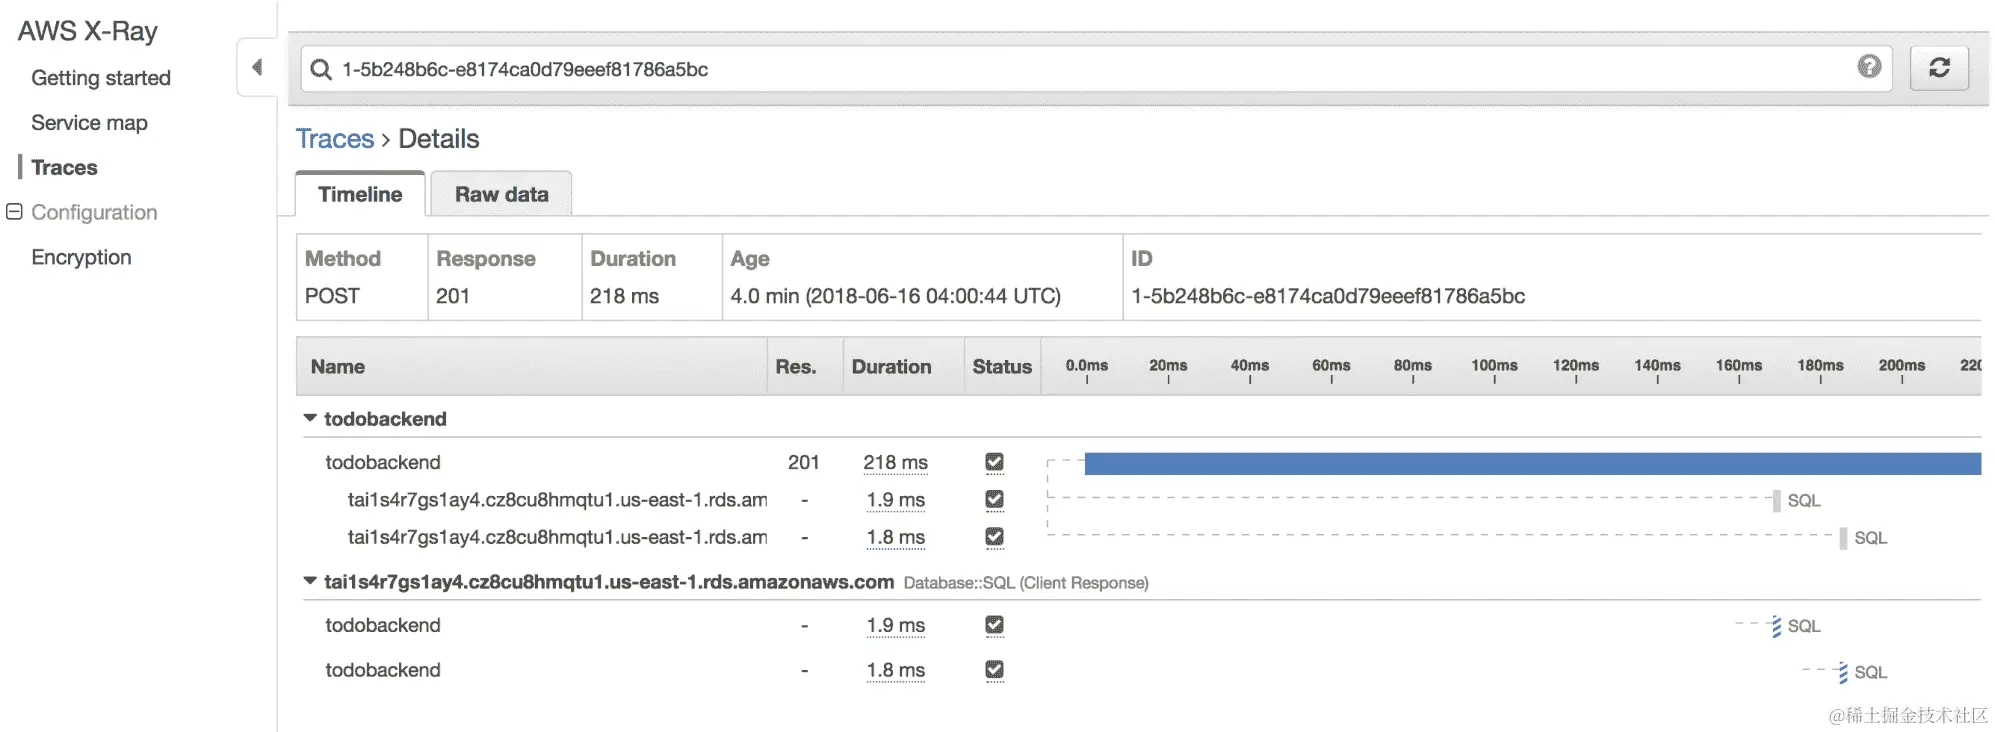The height and width of the screenshot is (732, 1995).
Task: Click status checkbox for rds 1.8 ms subsegment
Action: click(x=994, y=537)
